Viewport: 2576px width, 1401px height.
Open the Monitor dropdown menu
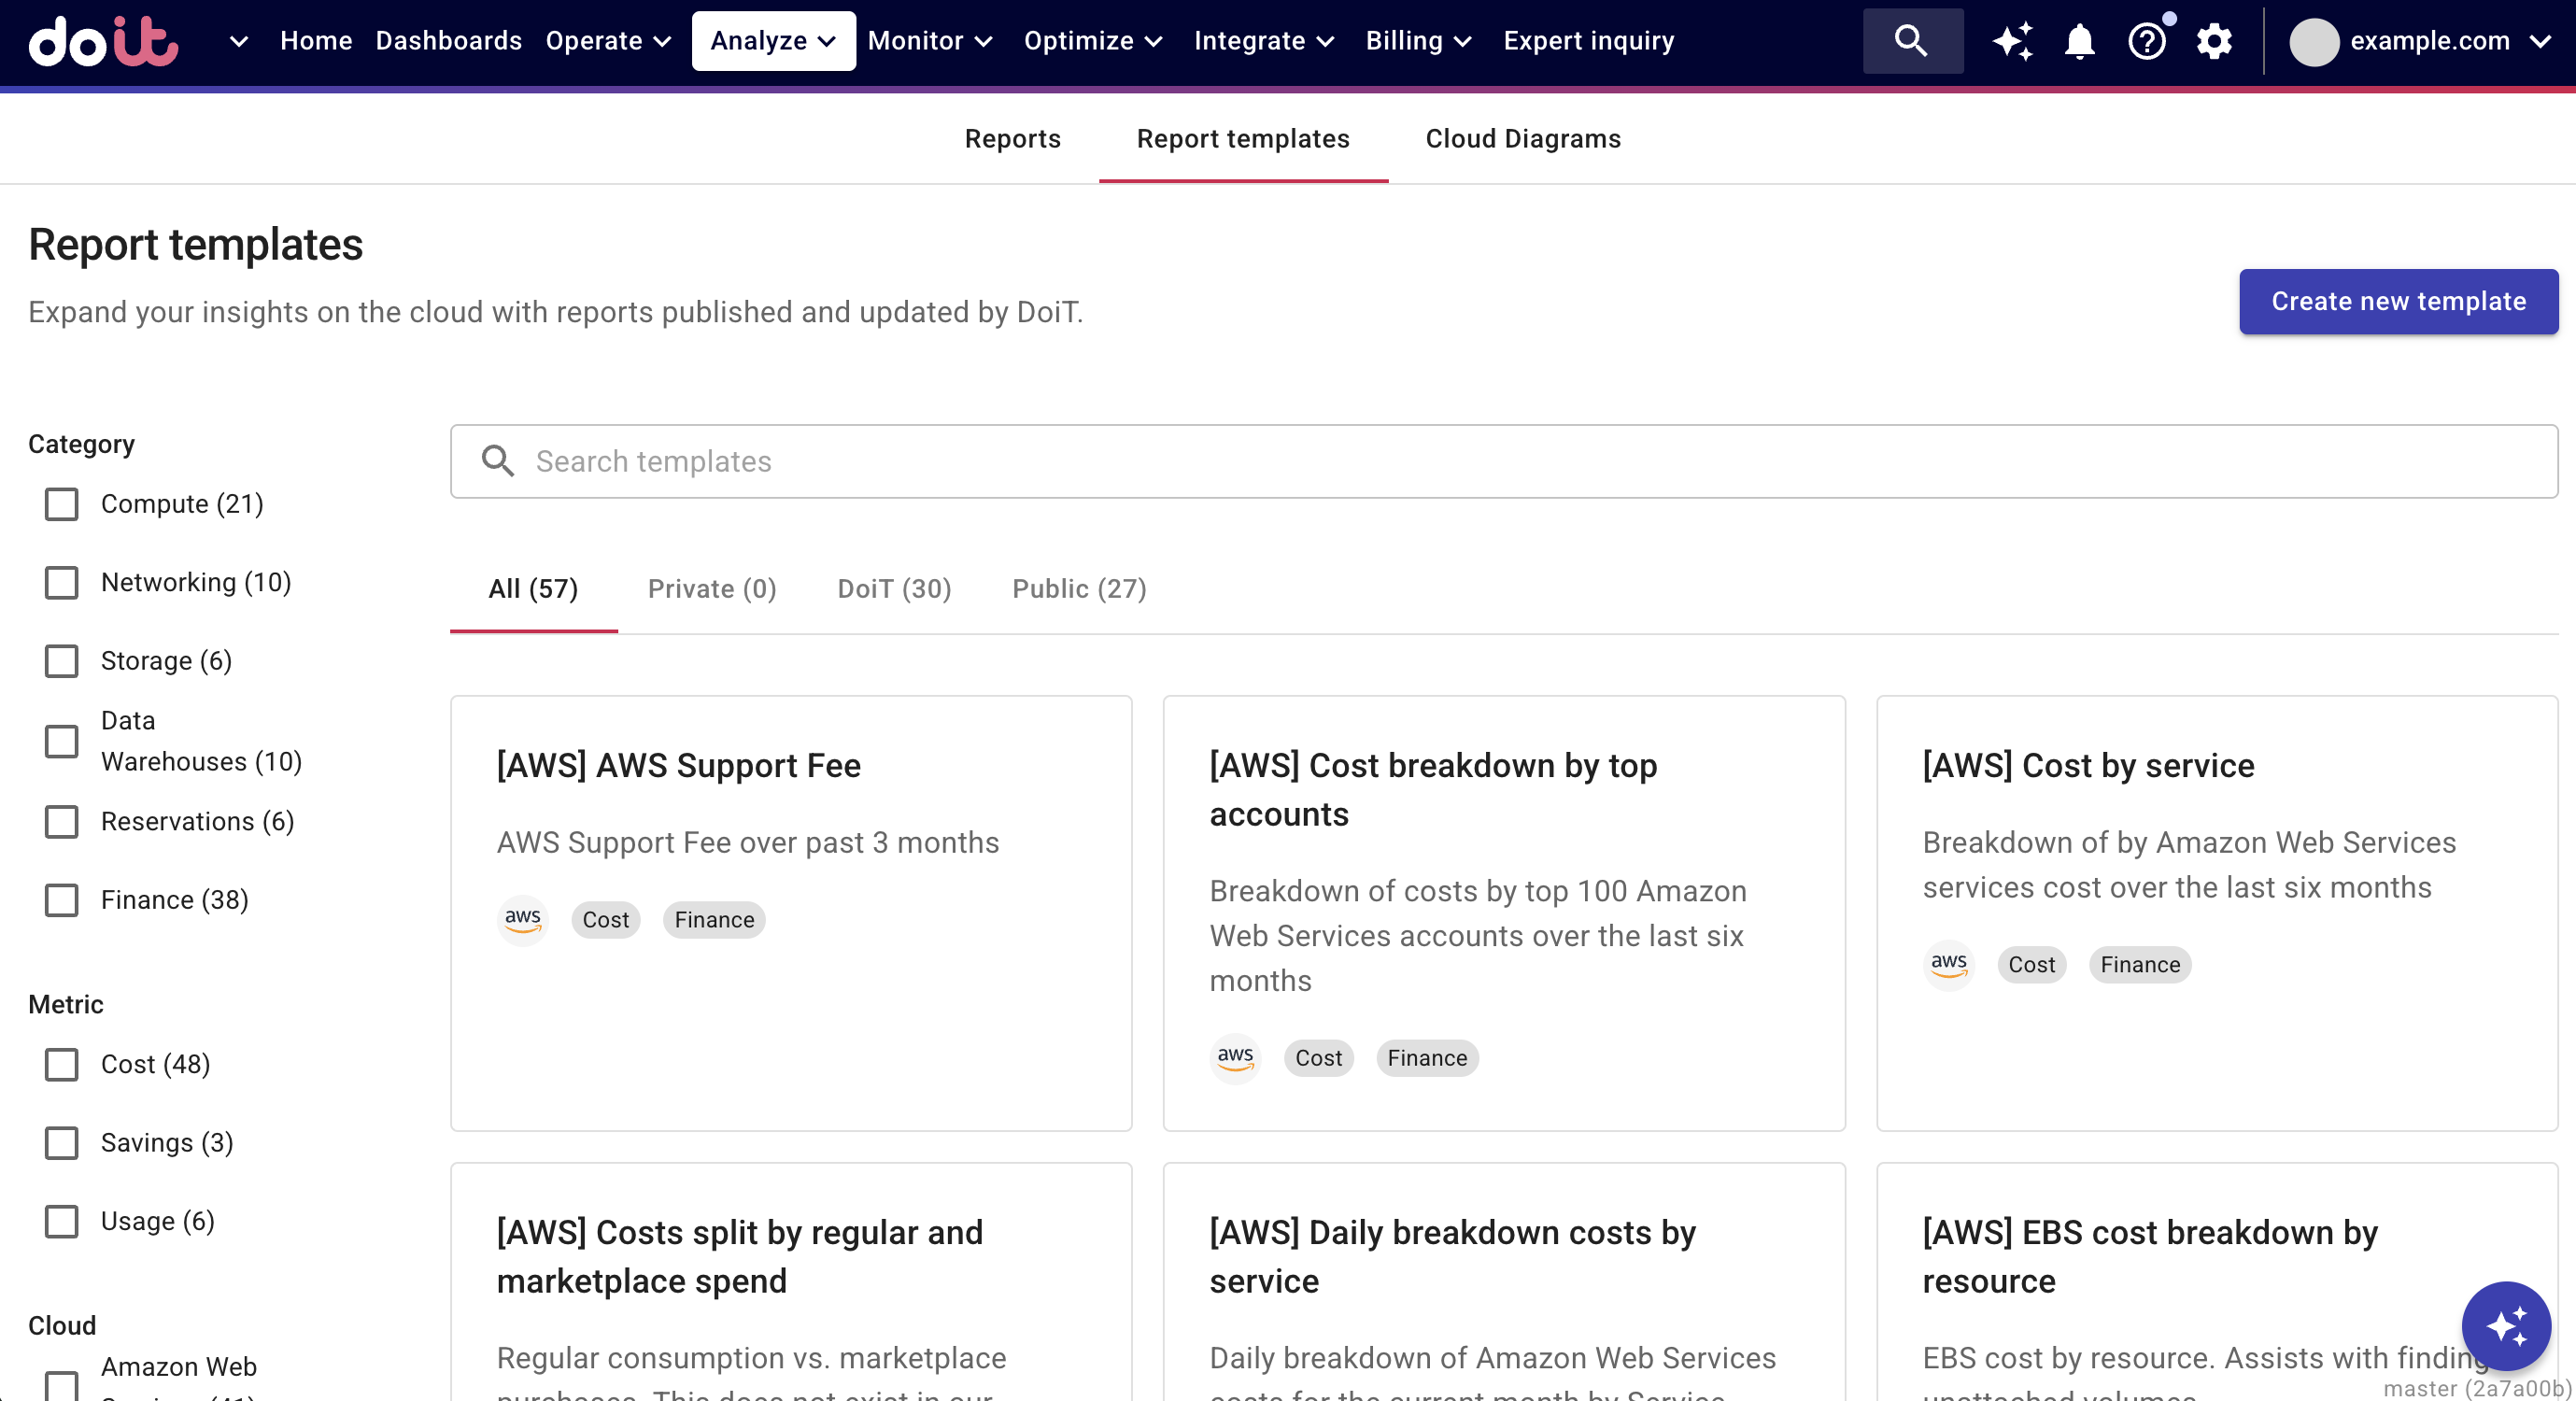click(x=930, y=41)
